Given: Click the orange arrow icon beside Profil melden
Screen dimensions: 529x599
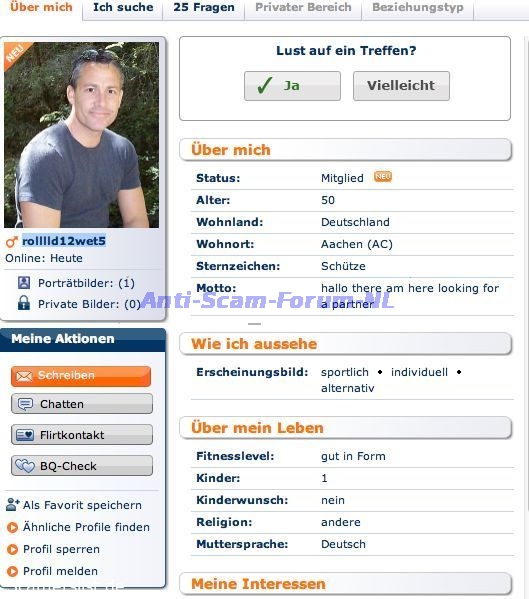Looking at the screenshot, I should [12, 571].
